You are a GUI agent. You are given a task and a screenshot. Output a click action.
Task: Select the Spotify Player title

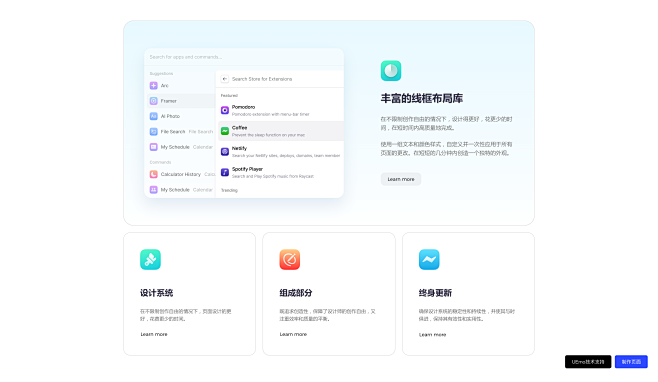pos(248,169)
